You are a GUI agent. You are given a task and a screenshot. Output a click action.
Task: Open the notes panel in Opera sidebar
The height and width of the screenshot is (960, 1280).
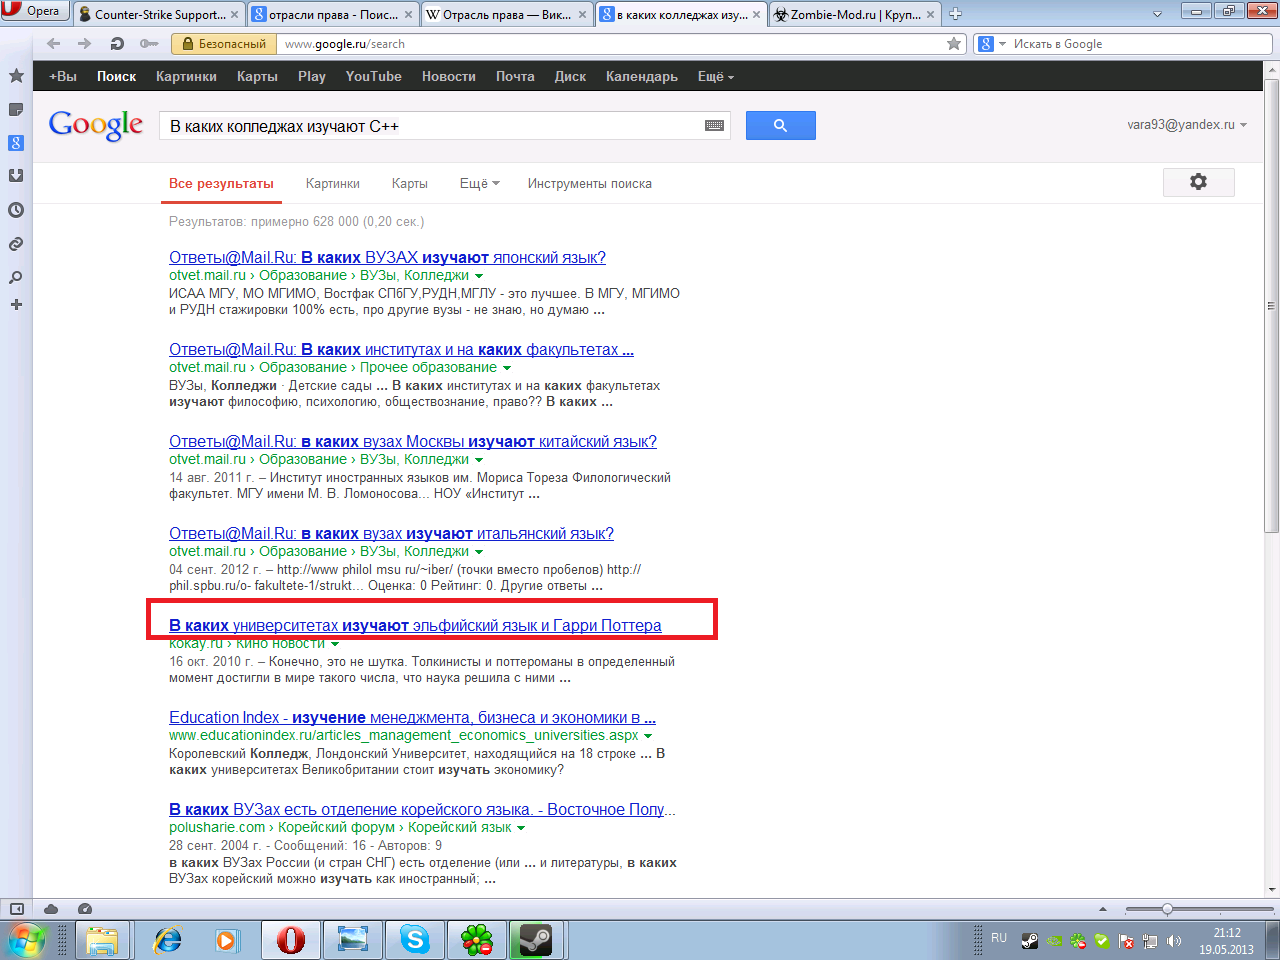click(x=16, y=110)
